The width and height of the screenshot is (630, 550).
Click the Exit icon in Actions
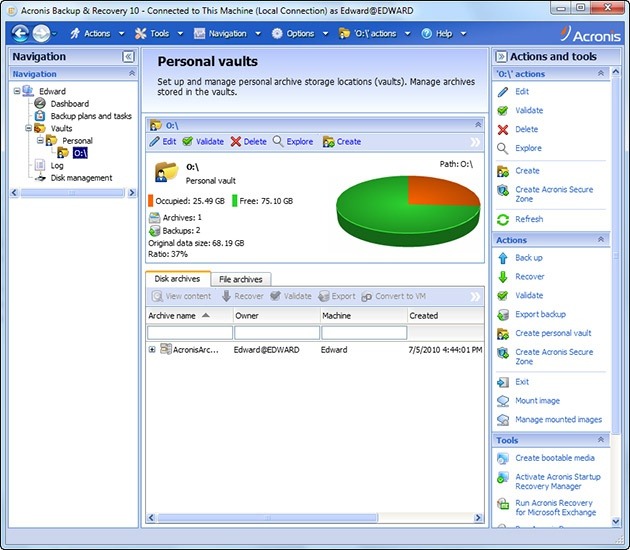[503, 382]
